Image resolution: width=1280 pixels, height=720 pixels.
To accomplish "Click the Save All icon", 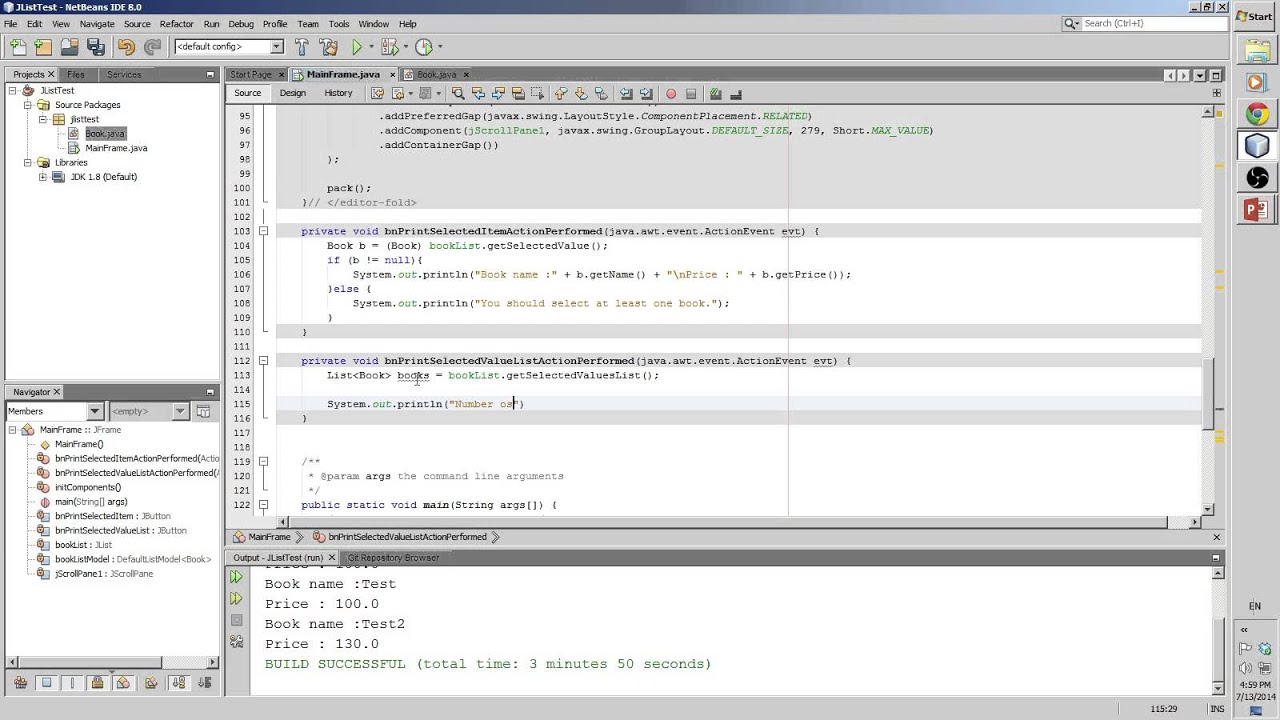I will (95, 47).
